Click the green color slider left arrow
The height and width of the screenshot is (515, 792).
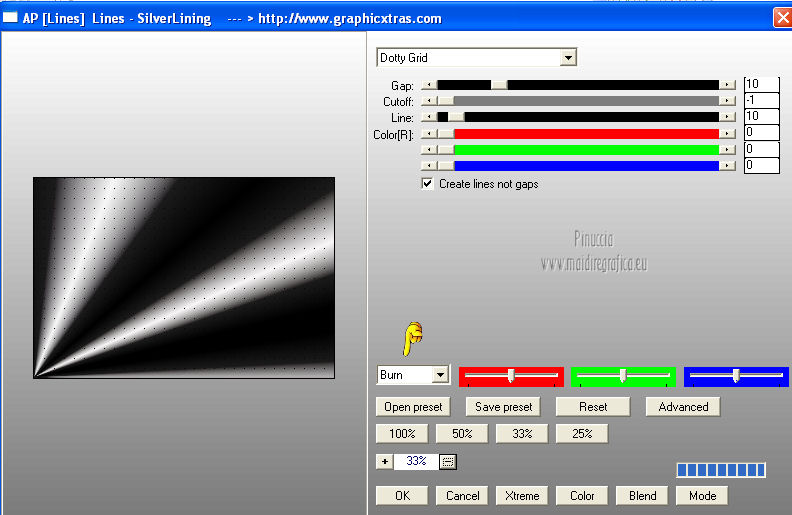pyautogui.click(x=429, y=149)
